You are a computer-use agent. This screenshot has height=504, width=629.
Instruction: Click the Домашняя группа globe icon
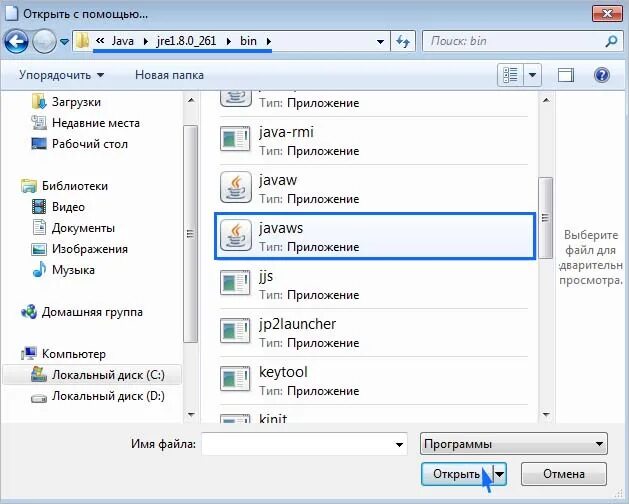tap(29, 312)
